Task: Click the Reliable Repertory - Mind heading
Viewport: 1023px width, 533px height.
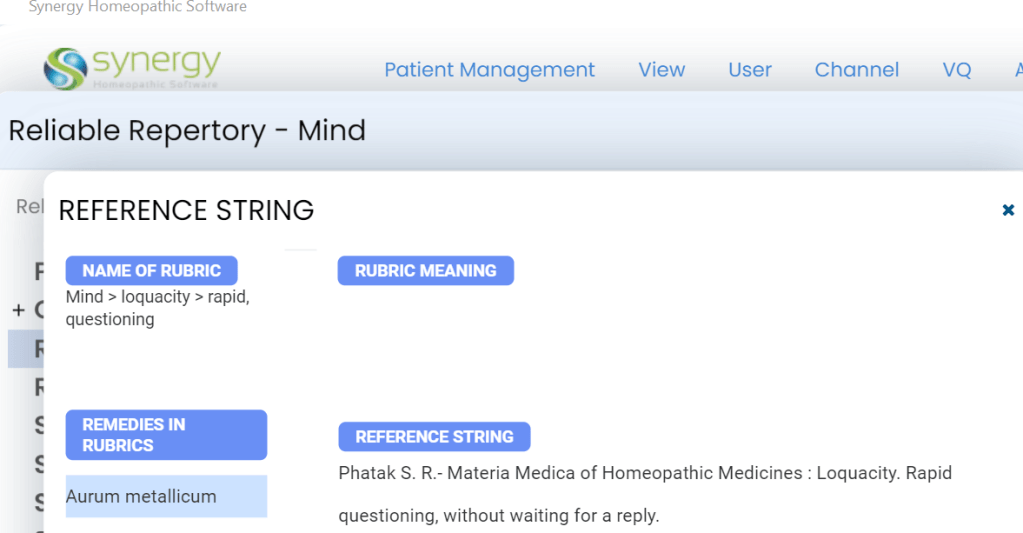Action: pos(187,130)
